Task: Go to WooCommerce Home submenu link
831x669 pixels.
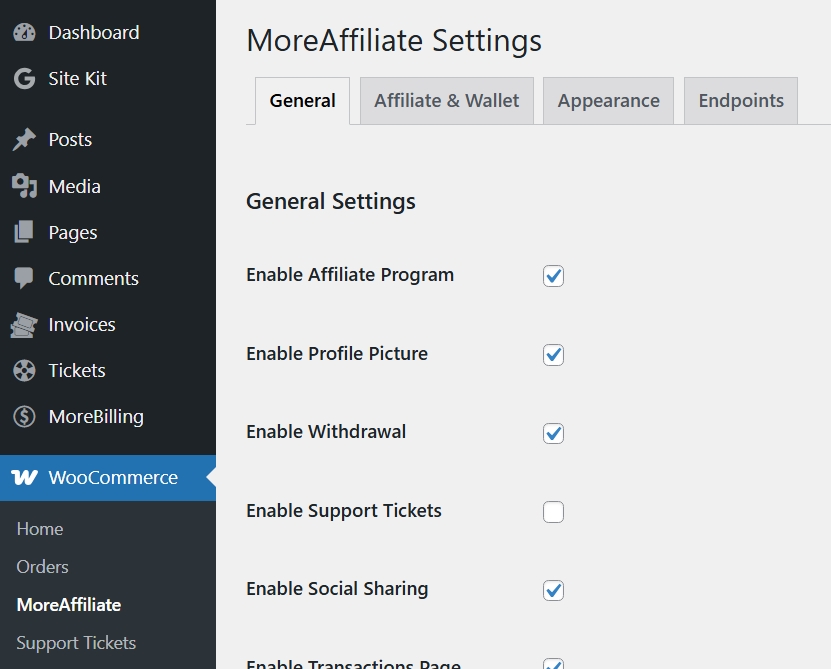Action: (40, 529)
